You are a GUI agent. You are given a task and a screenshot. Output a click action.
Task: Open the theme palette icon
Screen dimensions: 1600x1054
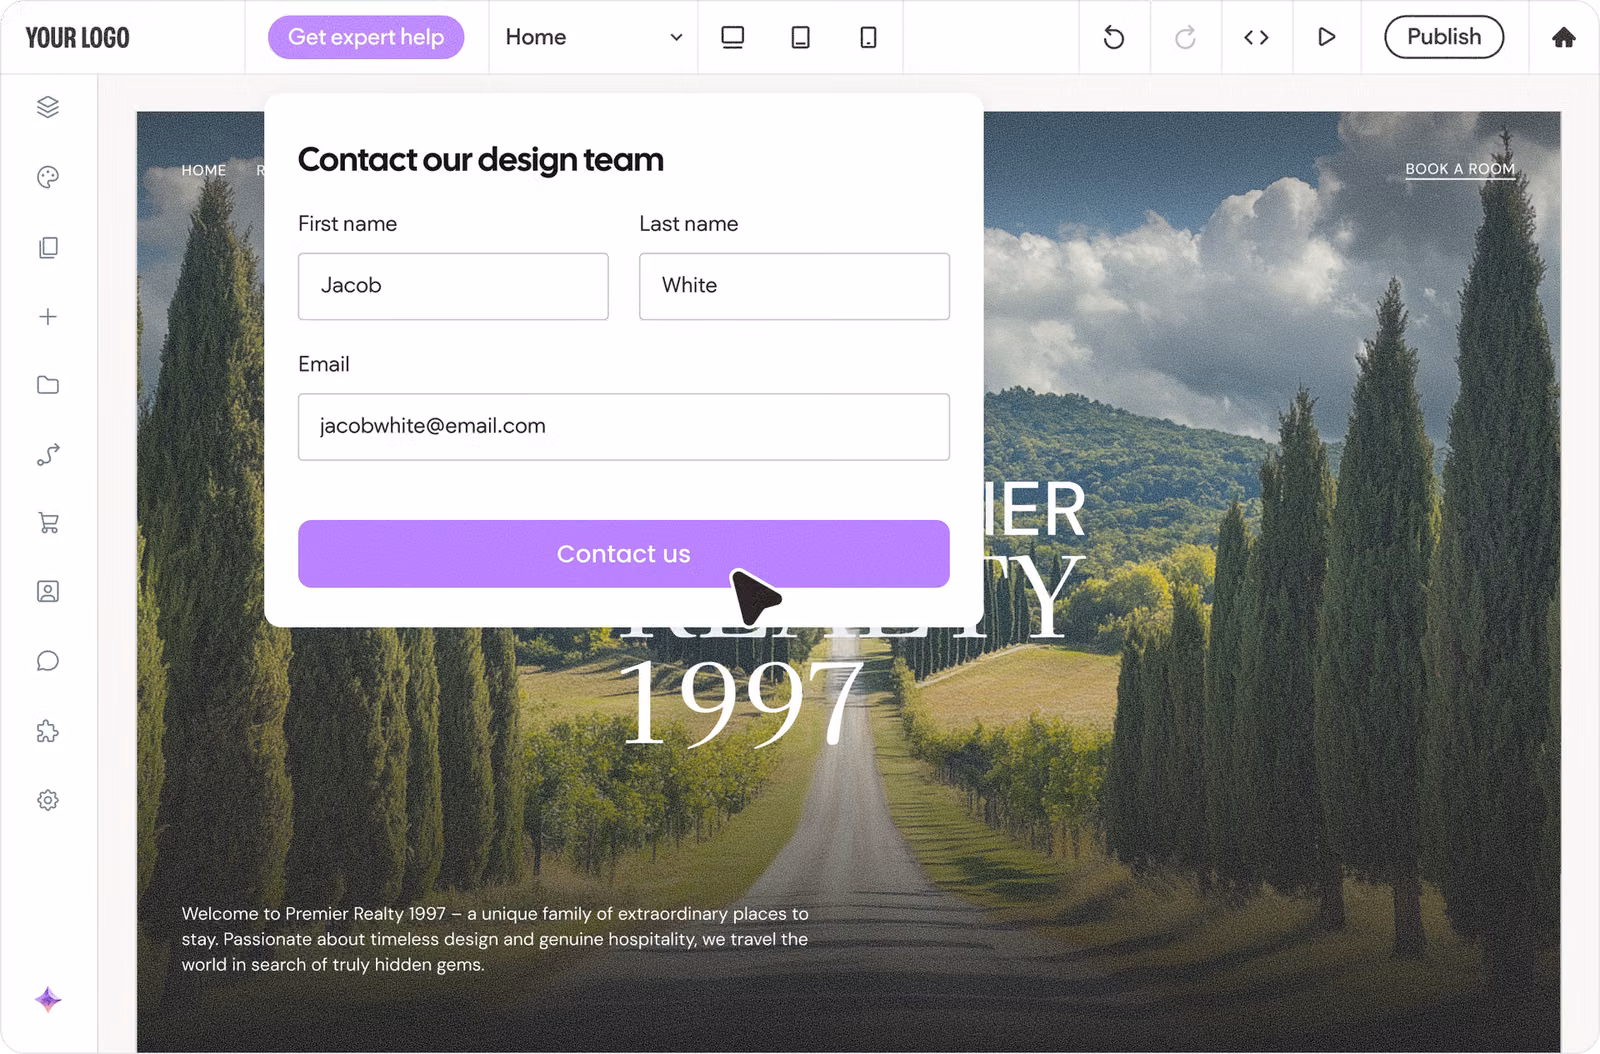click(x=48, y=178)
